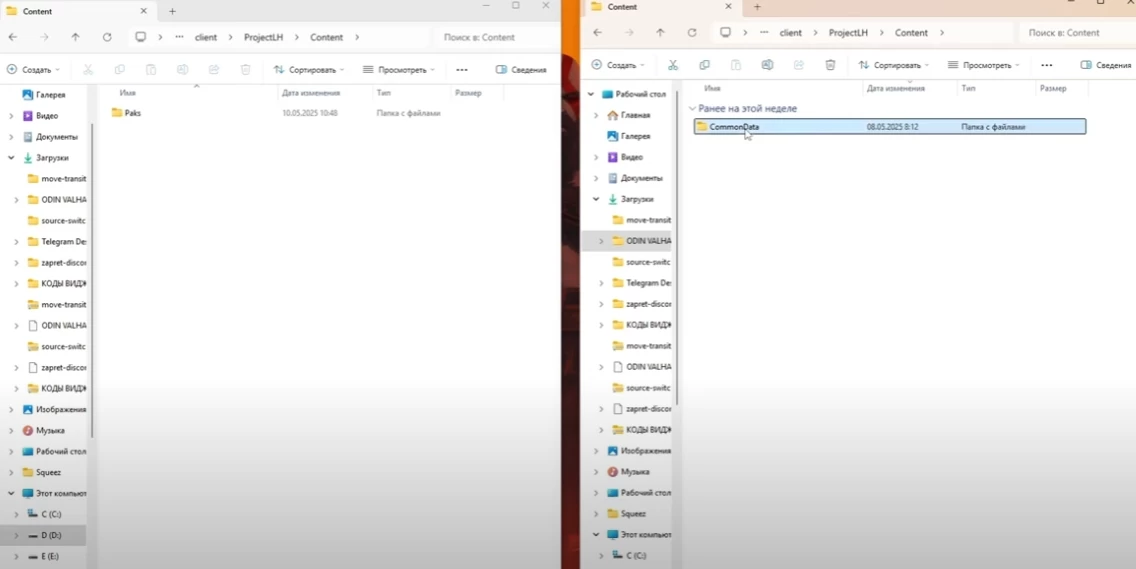
Task: Click the Cut scissors icon in right window
Action: [x=673, y=65]
